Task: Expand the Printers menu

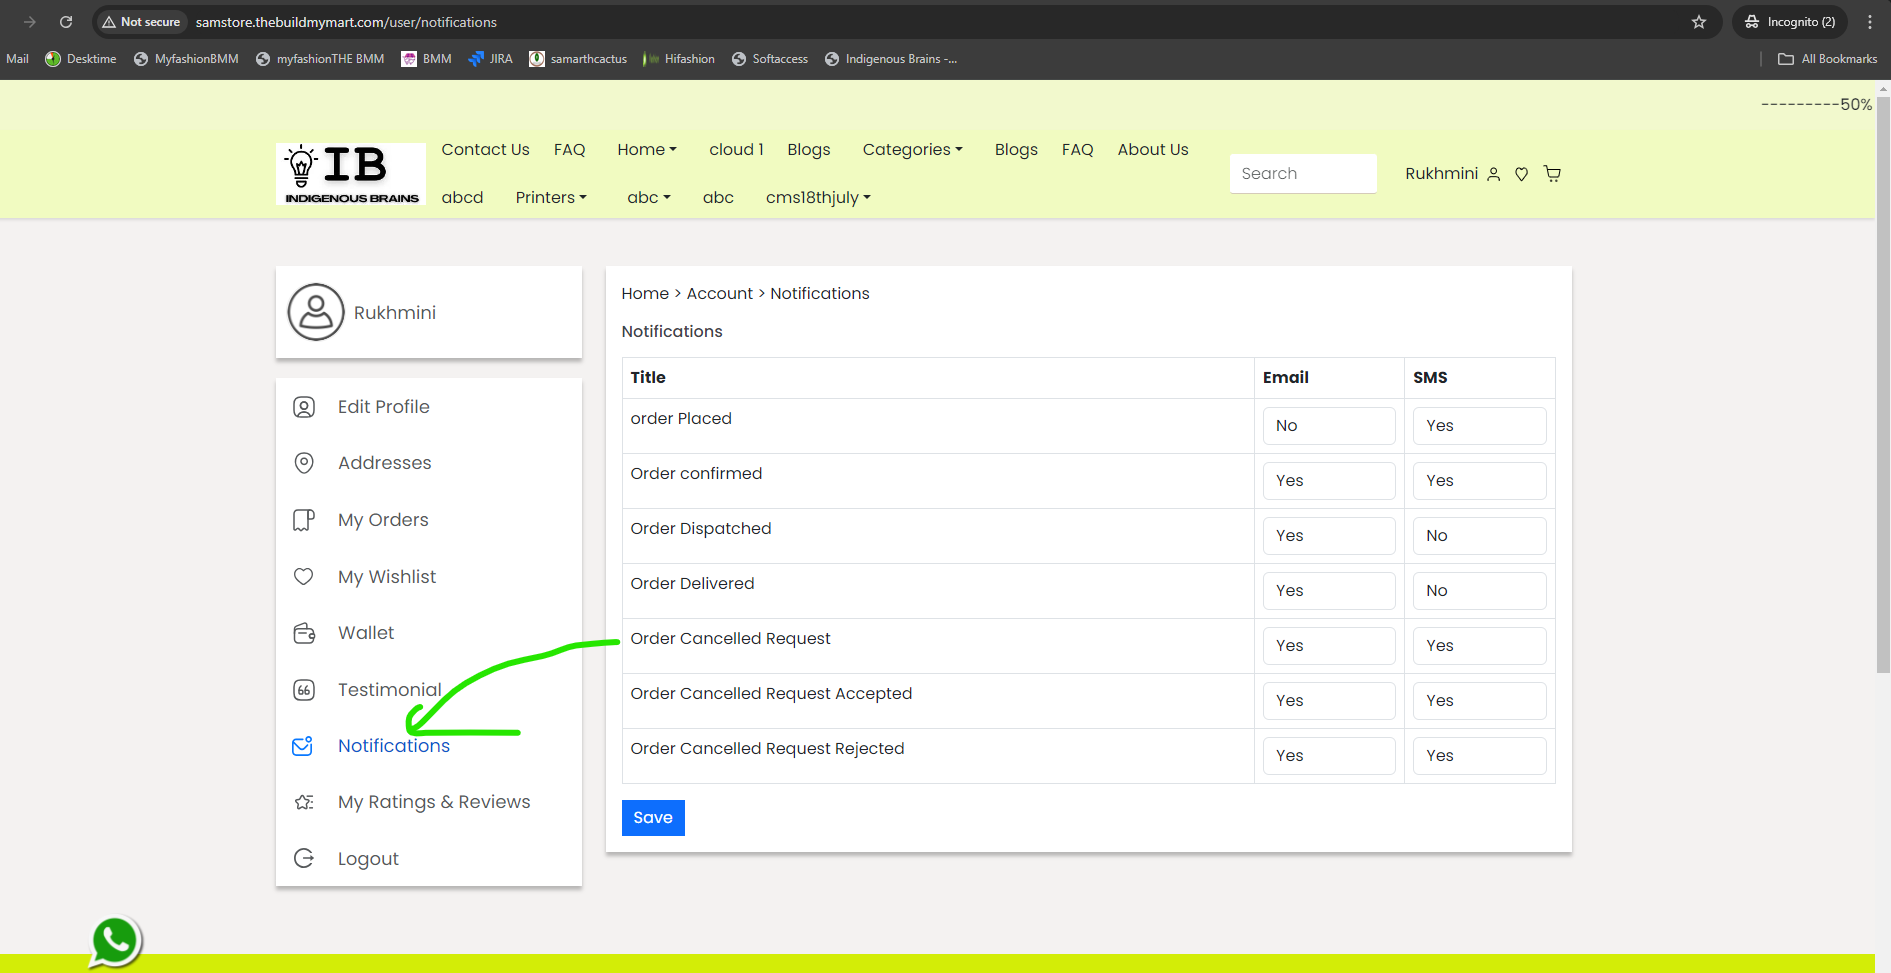Action: click(551, 198)
